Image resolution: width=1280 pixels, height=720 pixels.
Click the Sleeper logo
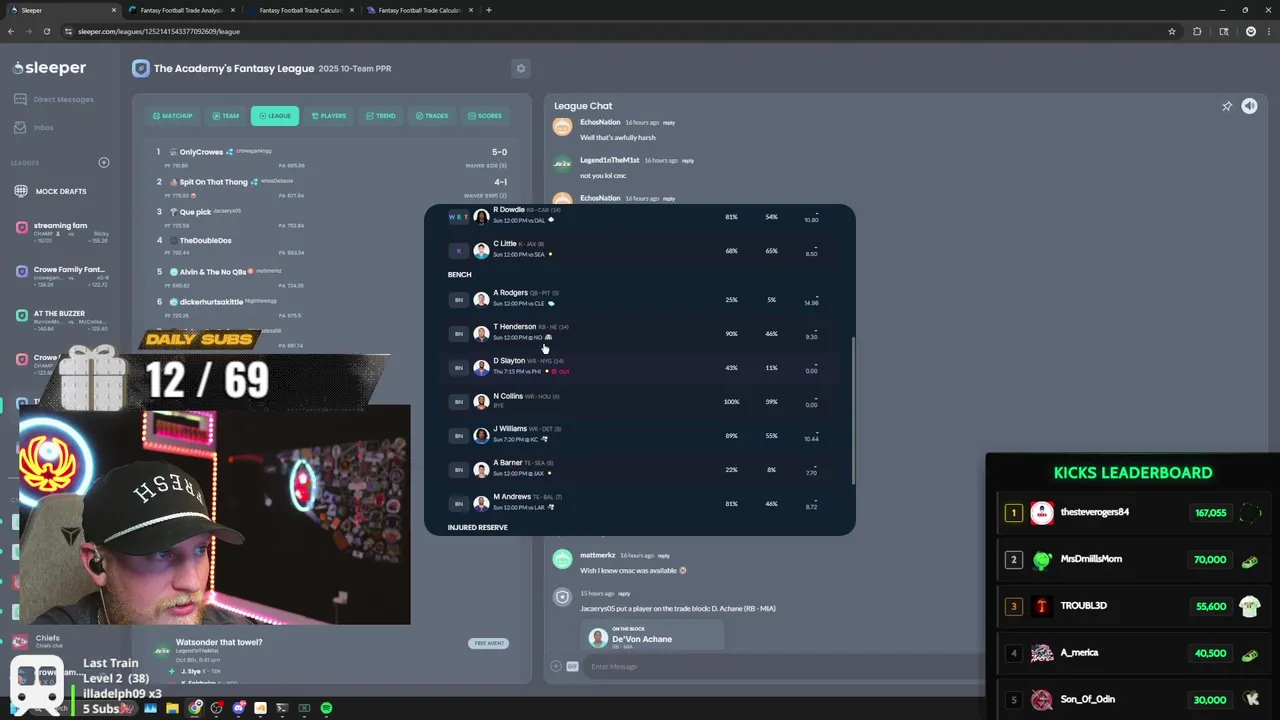tap(50, 68)
